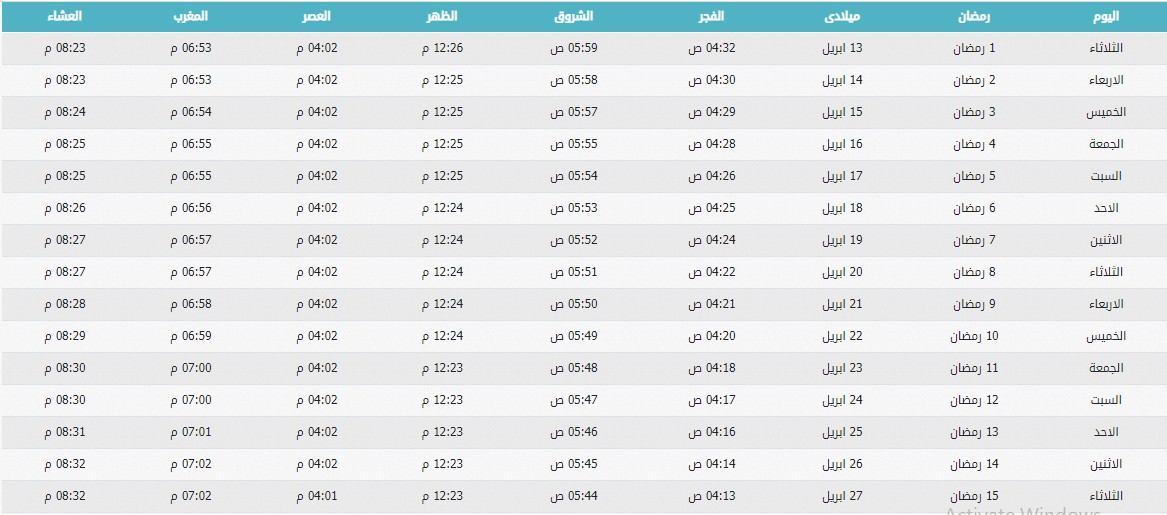Click Isha time 08:31 م
Viewport: 1167px width, 515px height.
(x=65, y=432)
